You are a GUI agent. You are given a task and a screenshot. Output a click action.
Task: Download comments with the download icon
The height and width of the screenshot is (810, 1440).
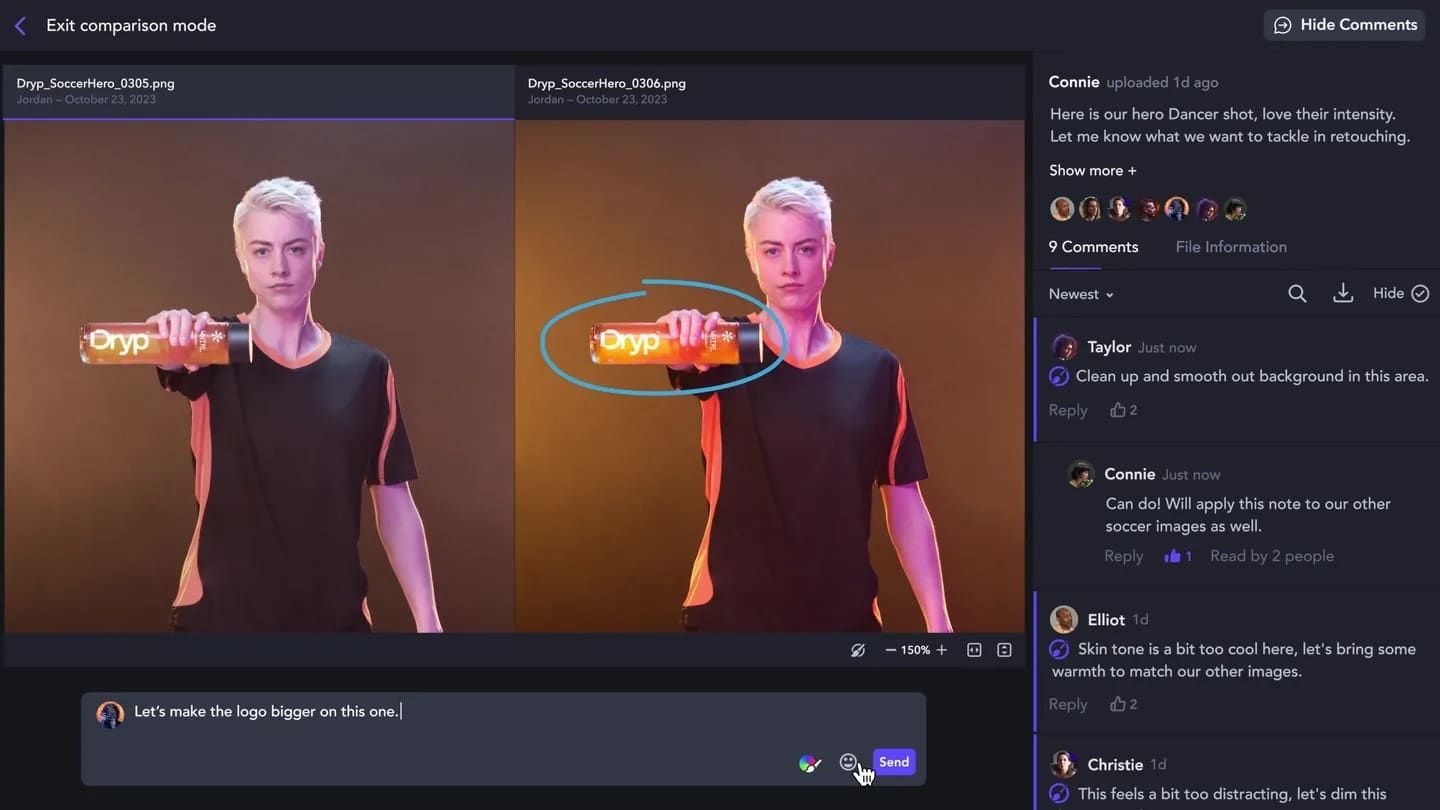[1343, 293]
